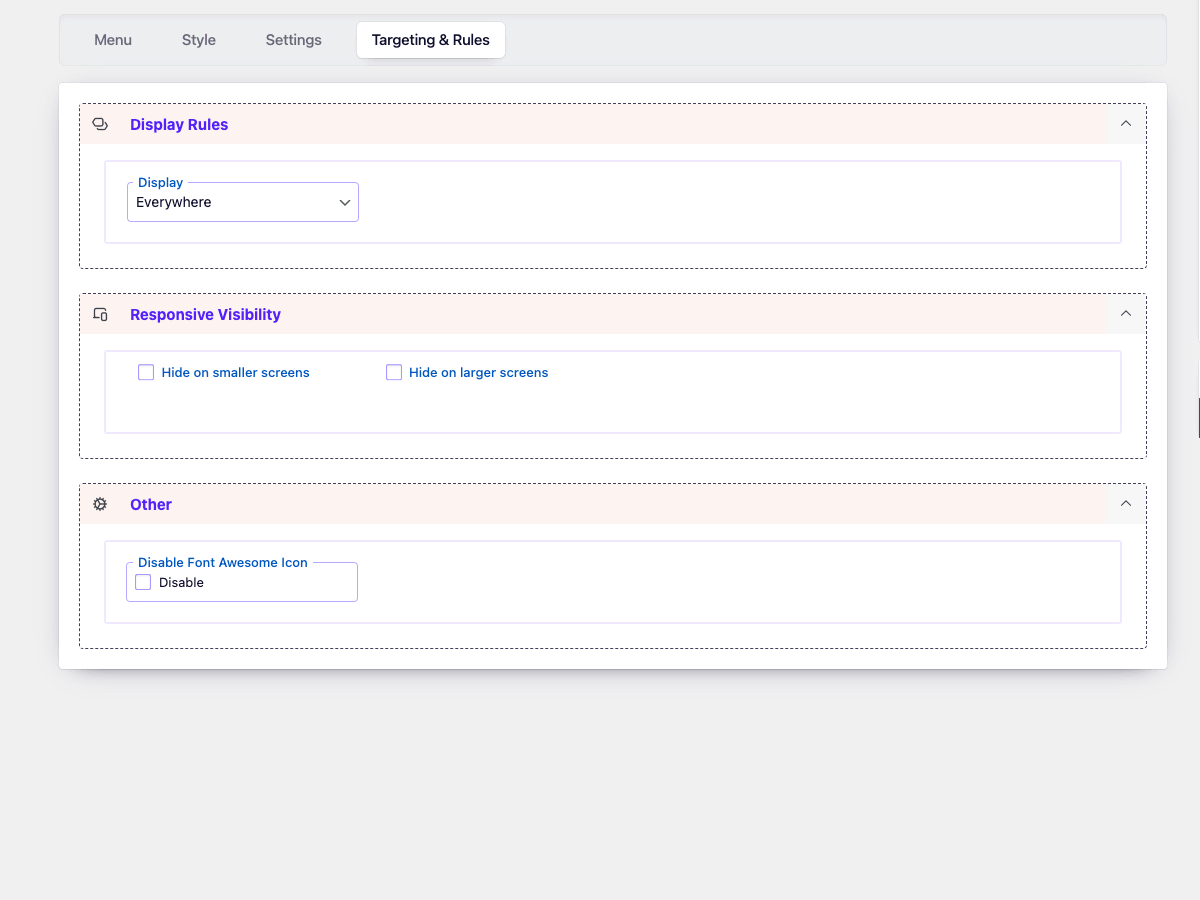
Task: Tick the Disable Font Awesome checkbox
Action: click(x=143, y=582)
